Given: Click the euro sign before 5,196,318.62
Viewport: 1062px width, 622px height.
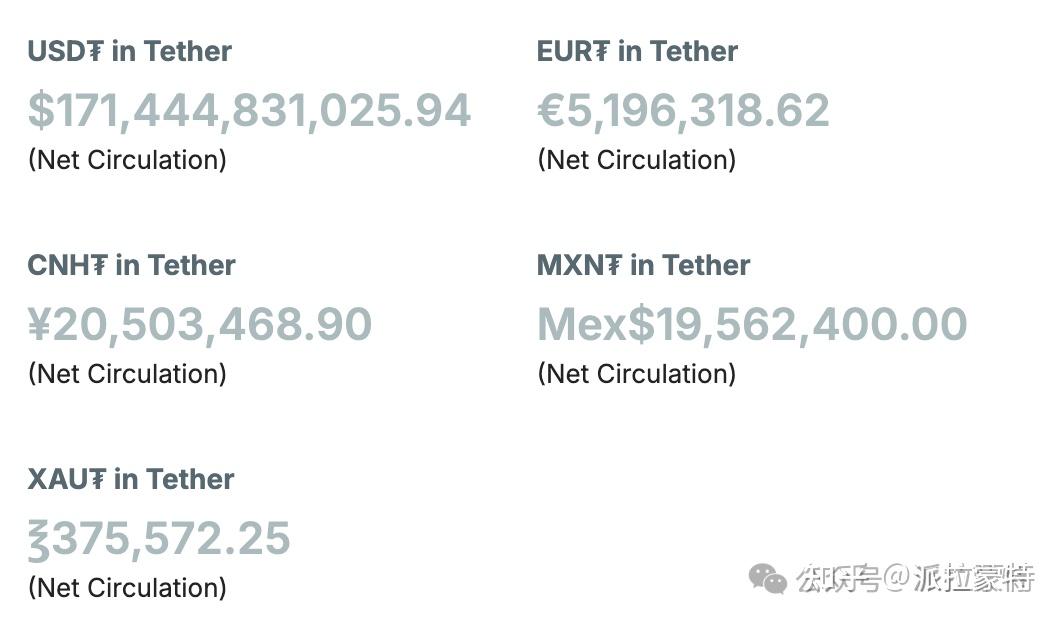Looking at the screenshot, I should coord(551,111).
